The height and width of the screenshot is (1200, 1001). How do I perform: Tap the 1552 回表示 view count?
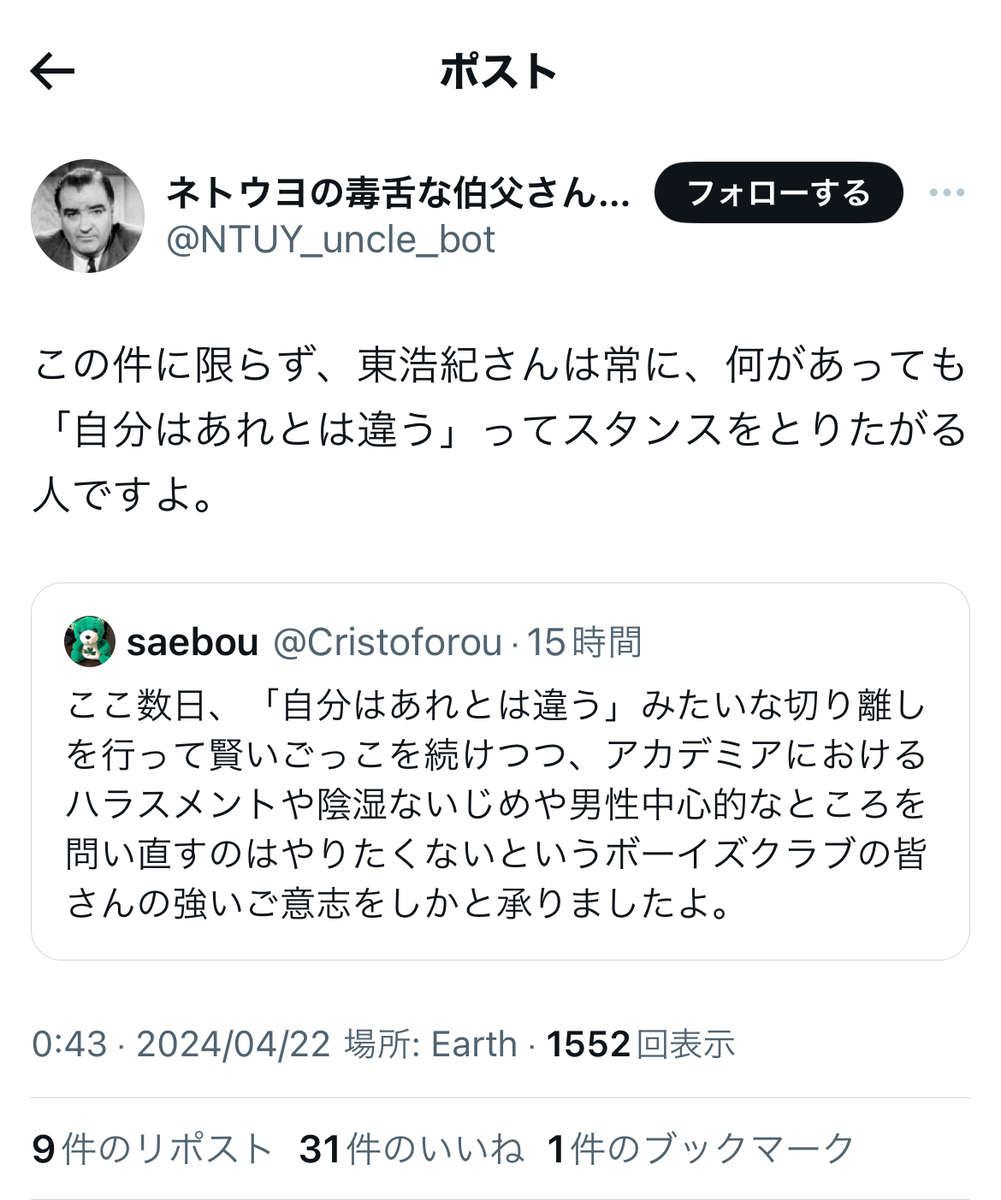tap(640, 1045)
